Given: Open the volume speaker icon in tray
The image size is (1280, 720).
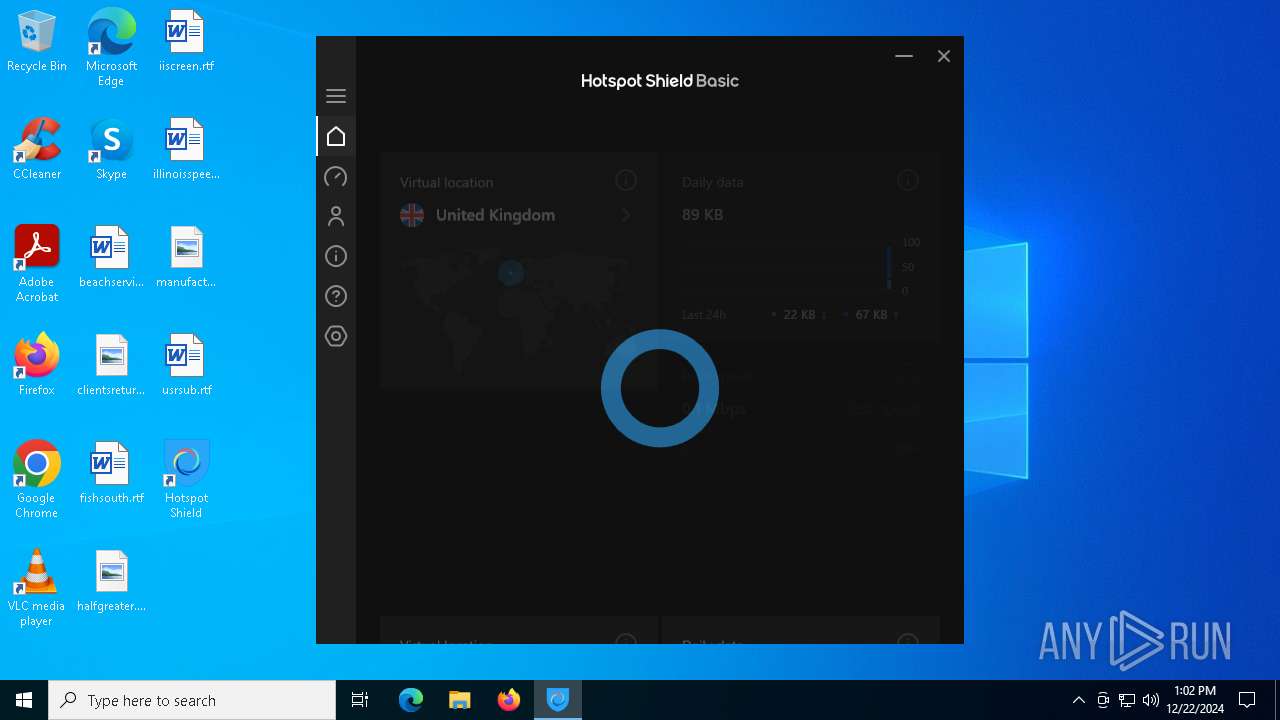Looking at the screenshot, I should click(1151, 700).
